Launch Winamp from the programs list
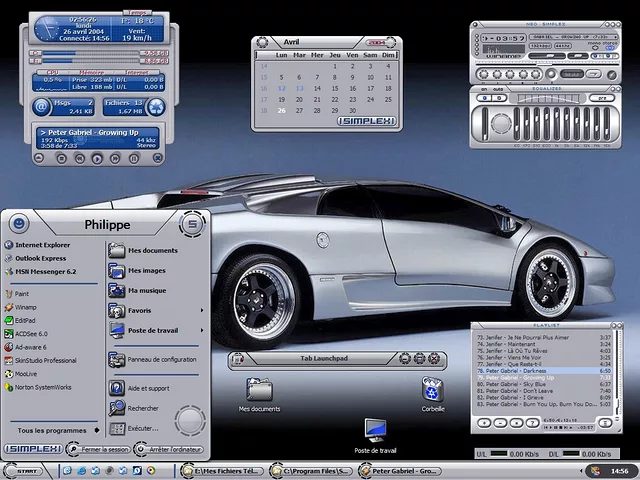This screenshot has height=480, width=640. [x=25, y=307]
